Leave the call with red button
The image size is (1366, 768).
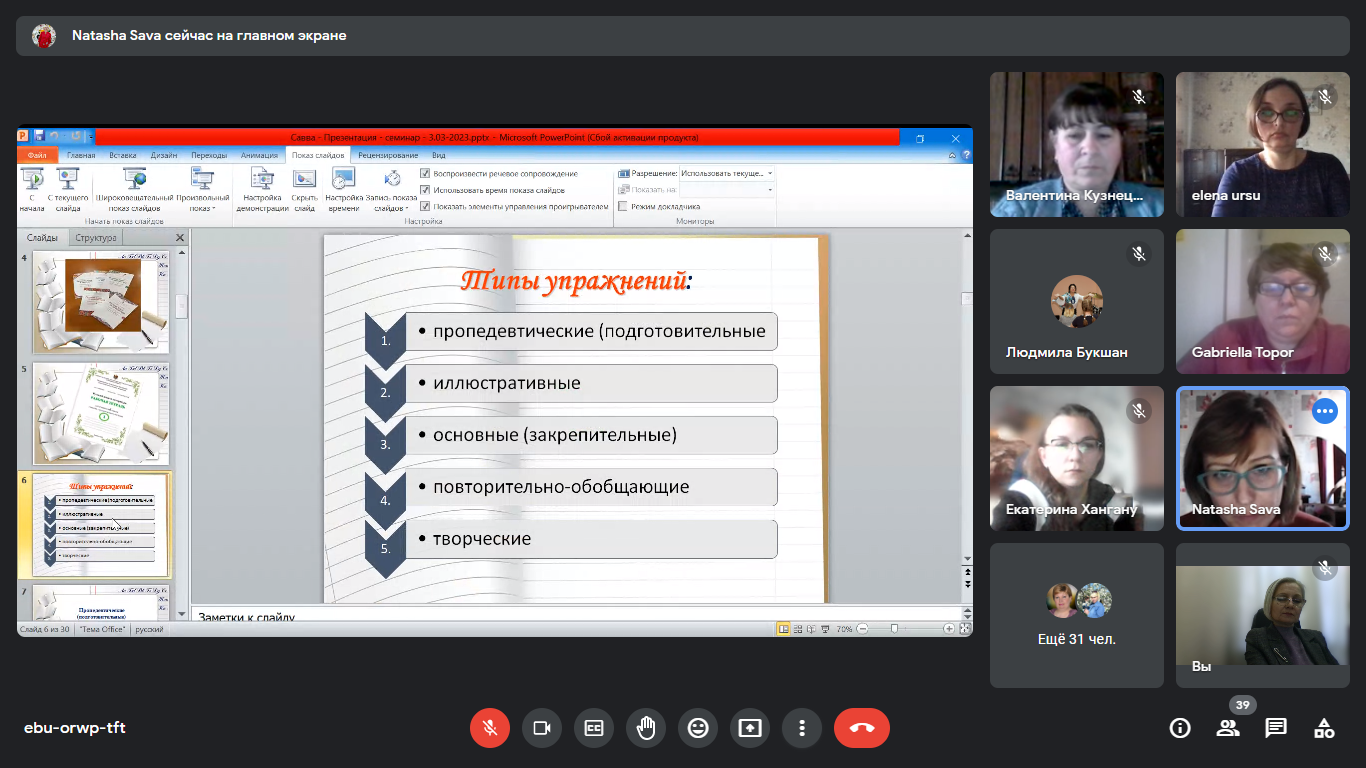pyautogui.click(x=861, y=728)
